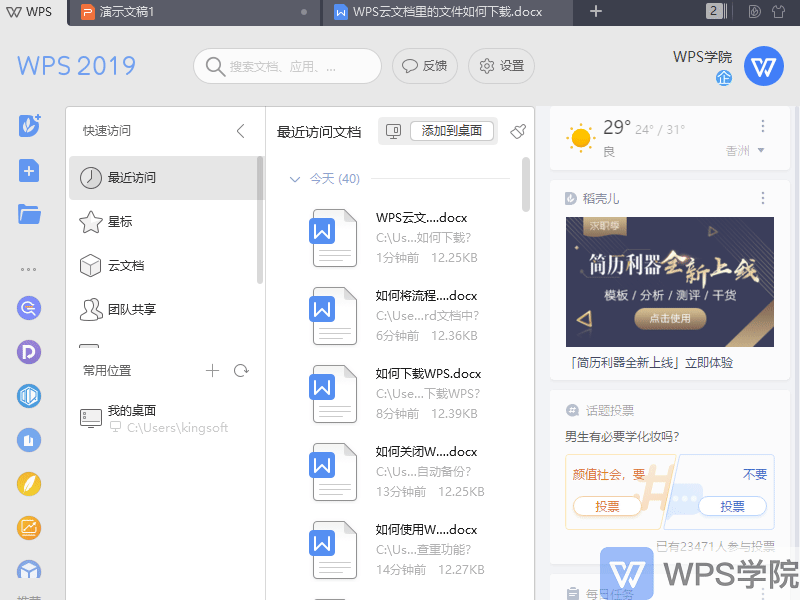800x600 pixels.
Task: Click the WPS学院 account avatar
Action: click(763, 66)
